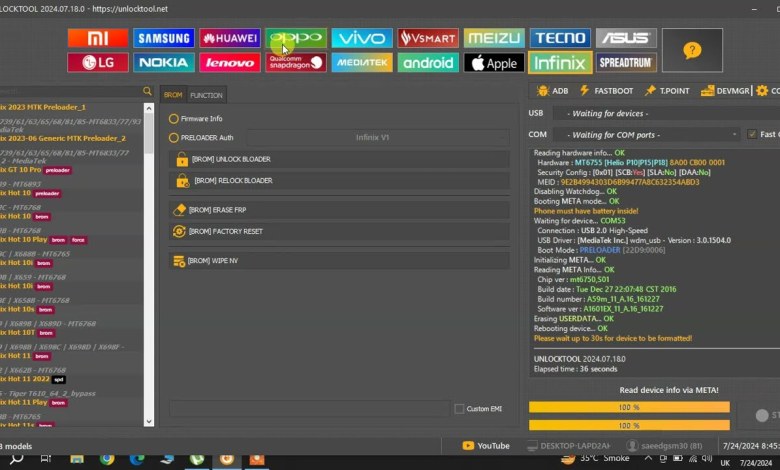Image resolution: width=780 pixels, height=470 pixels.
Task: Pick the Vivo brand tile
Action: (x=362, y=38)
